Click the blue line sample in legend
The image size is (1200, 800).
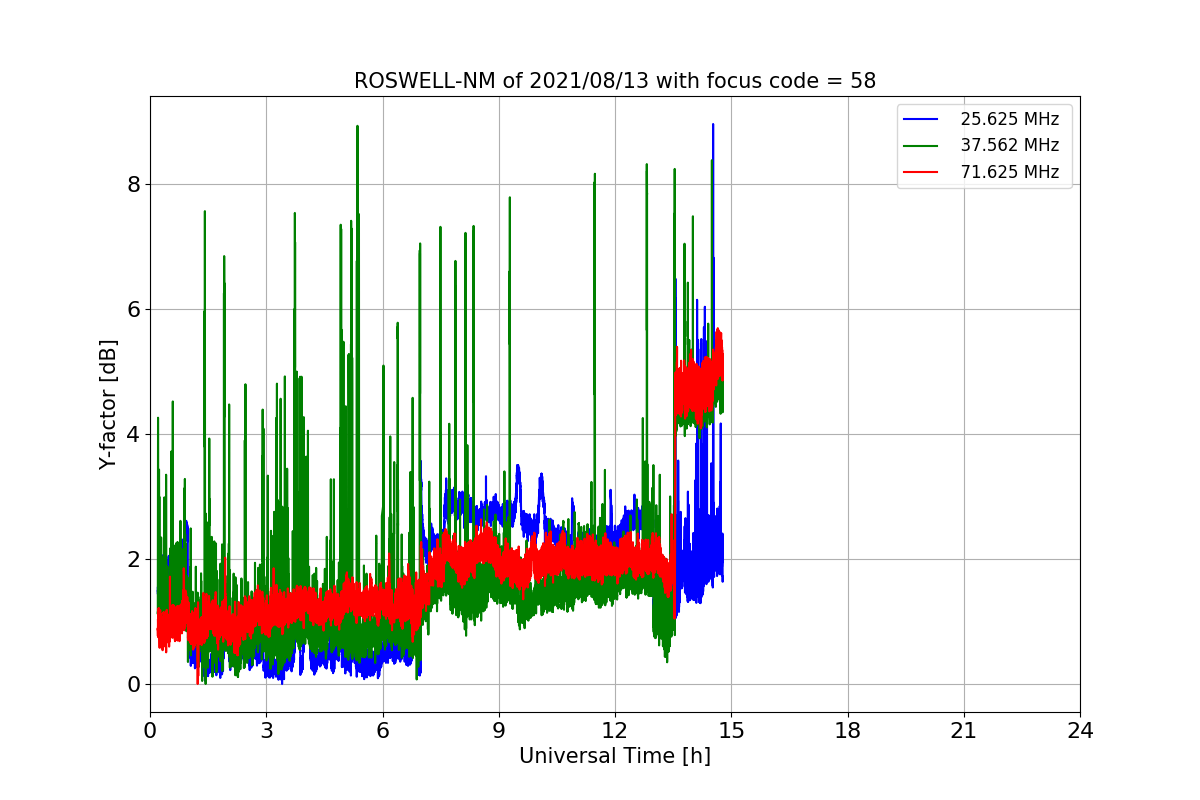[x=922, y=119]
